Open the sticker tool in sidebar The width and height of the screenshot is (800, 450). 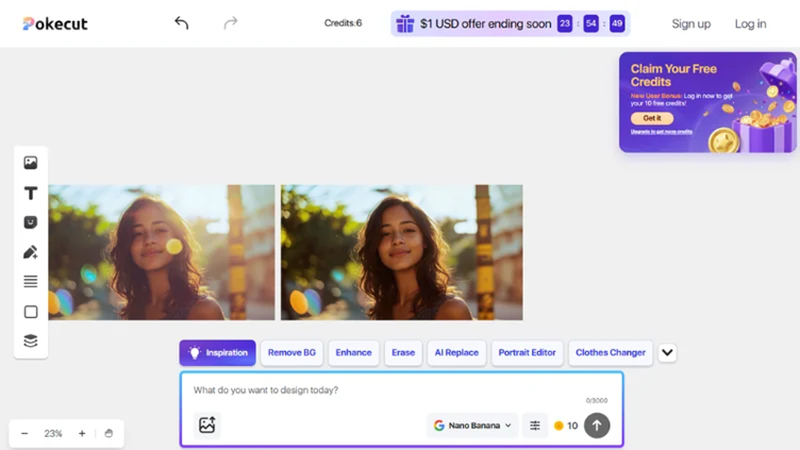tap(31, 222)
